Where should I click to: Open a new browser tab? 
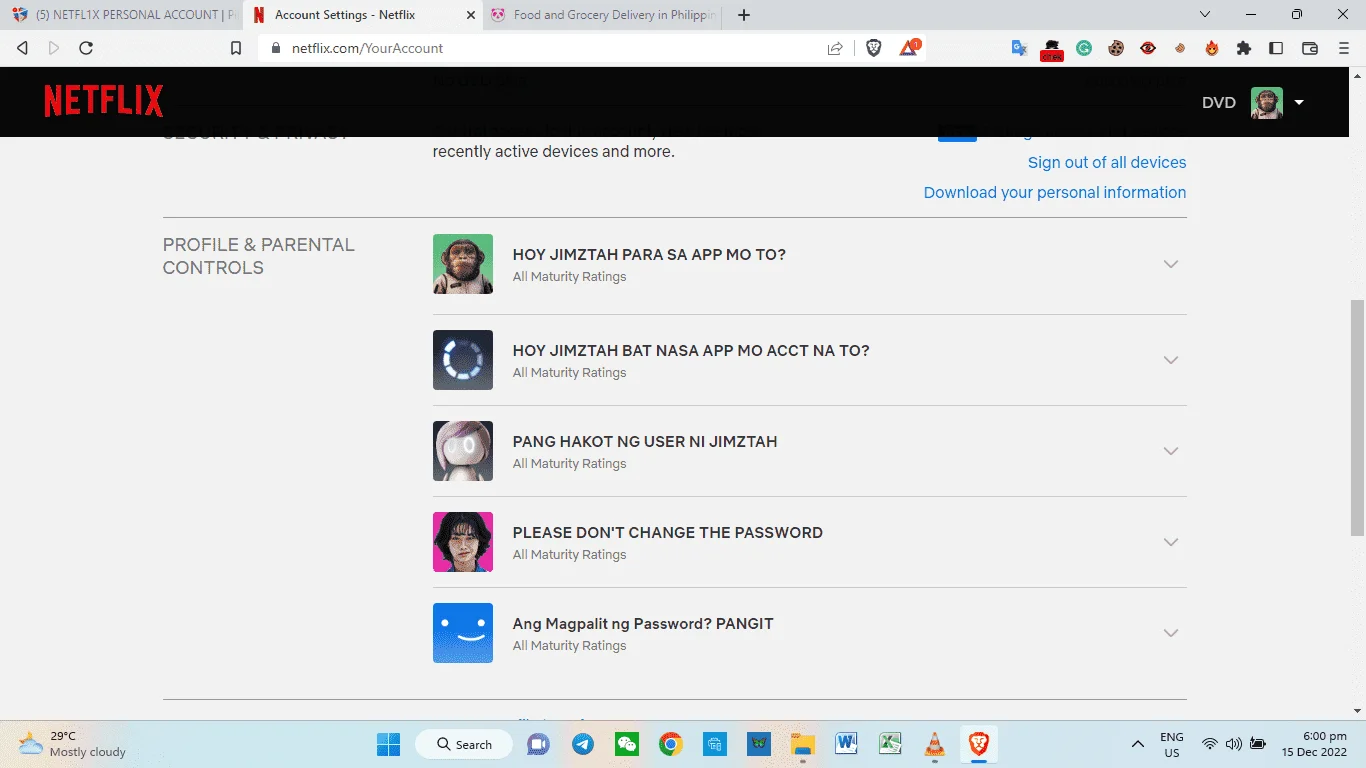[x=744, y=15]
